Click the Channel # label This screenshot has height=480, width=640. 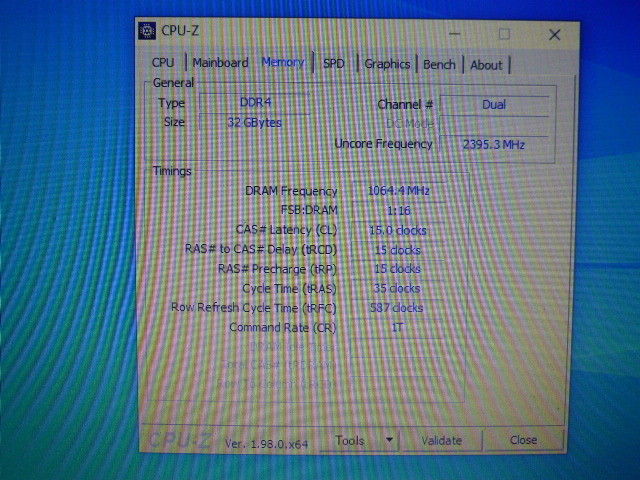[405, 104]
